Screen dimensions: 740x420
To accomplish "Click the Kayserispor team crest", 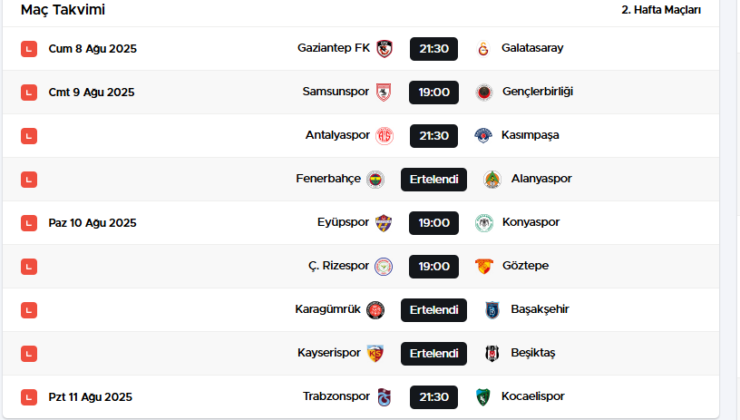I will coord(375,354).
